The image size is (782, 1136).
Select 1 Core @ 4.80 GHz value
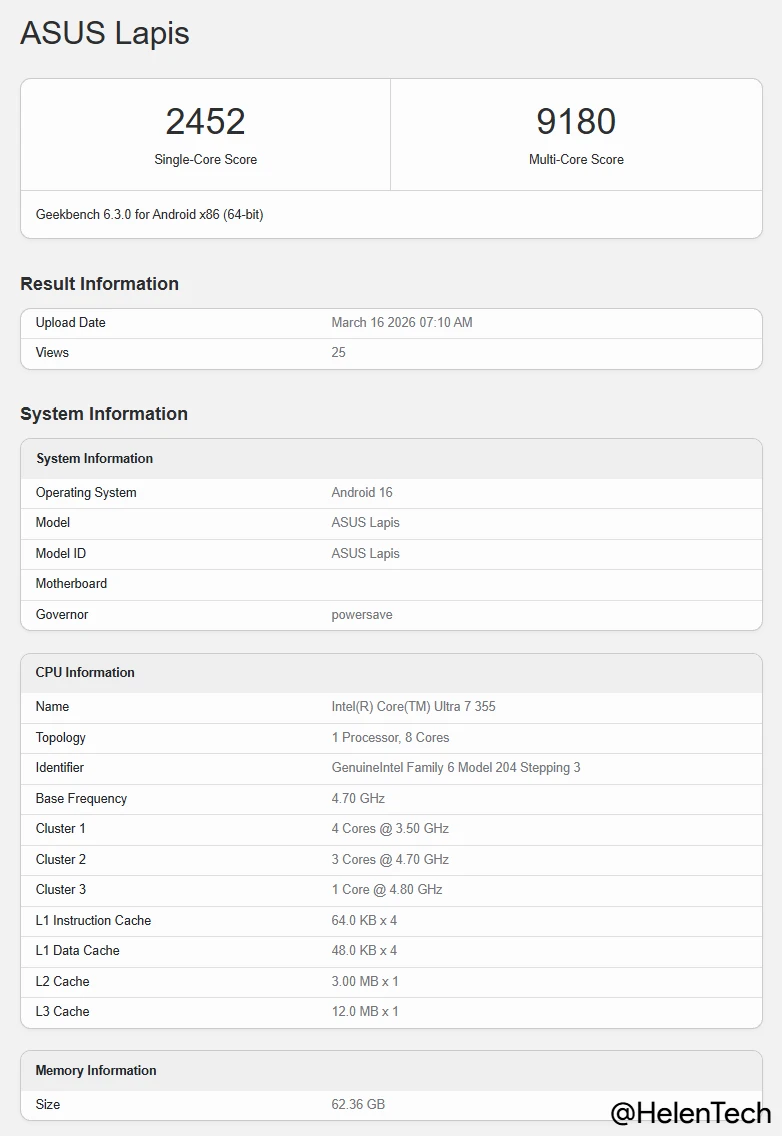386,890
